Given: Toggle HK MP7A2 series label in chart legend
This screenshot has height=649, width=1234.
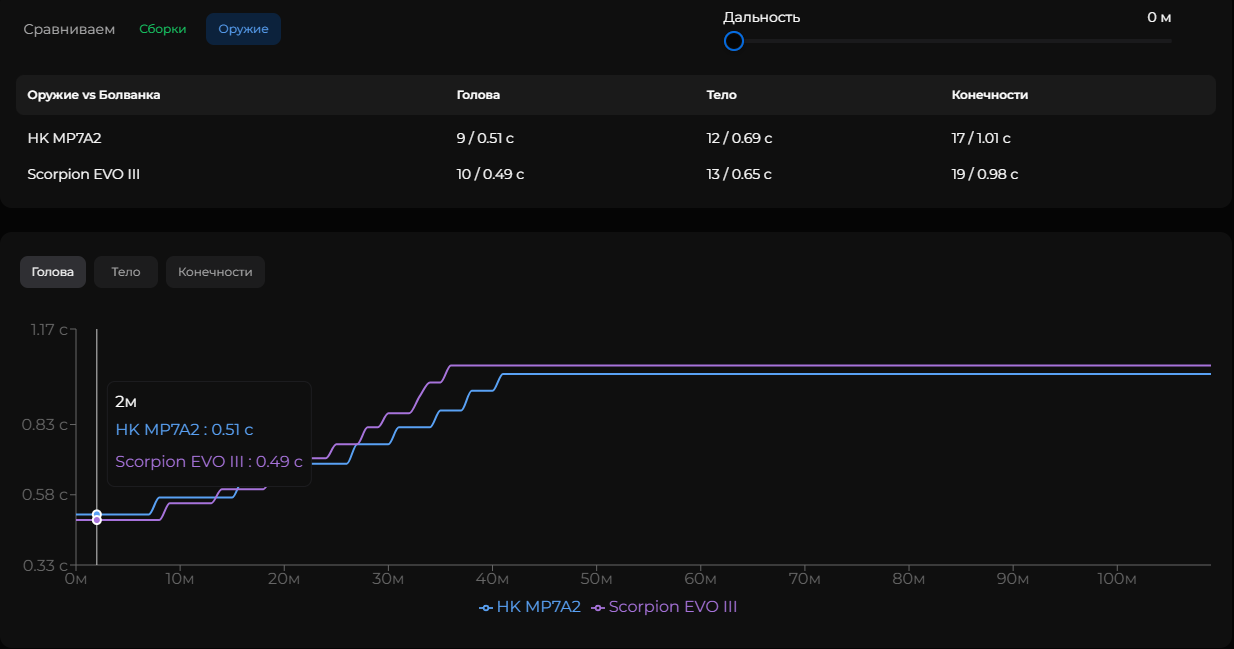Looking at the screenshot, I should 538,607.
